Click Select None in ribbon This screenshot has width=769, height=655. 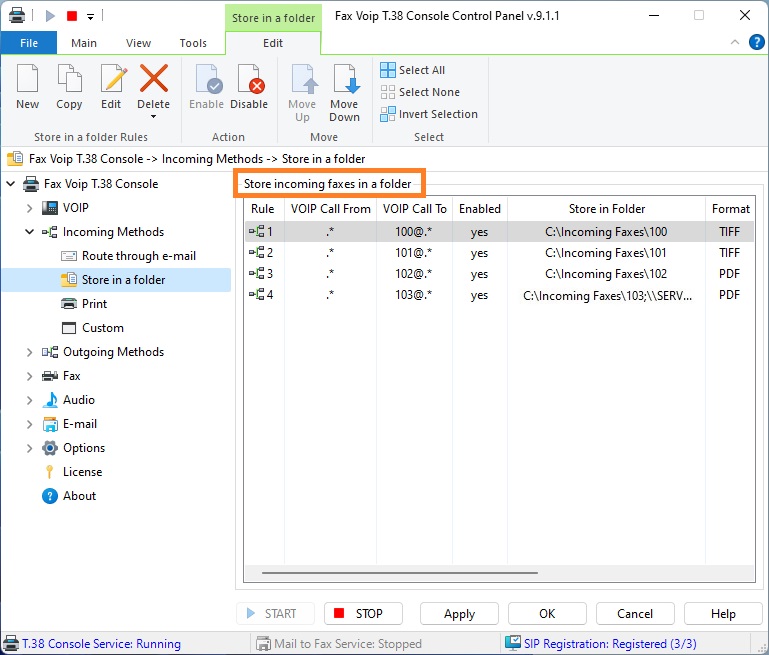coord(420,92)
